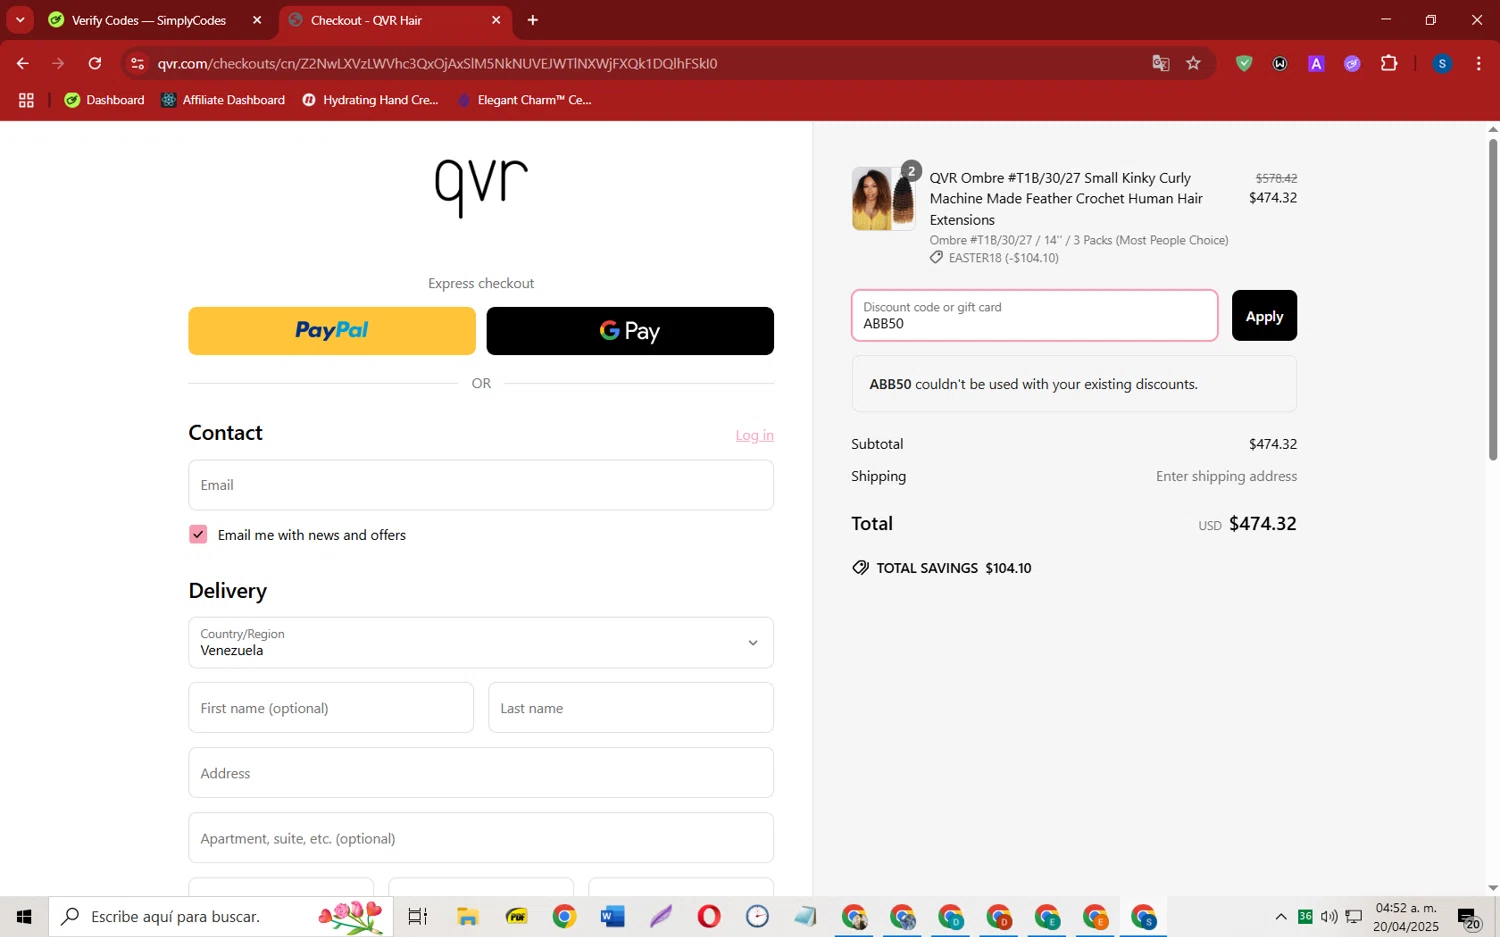Focus the Apartment, suite, etc. field
The width and height of the screenshot is (1500, 937).
point(481,838)
